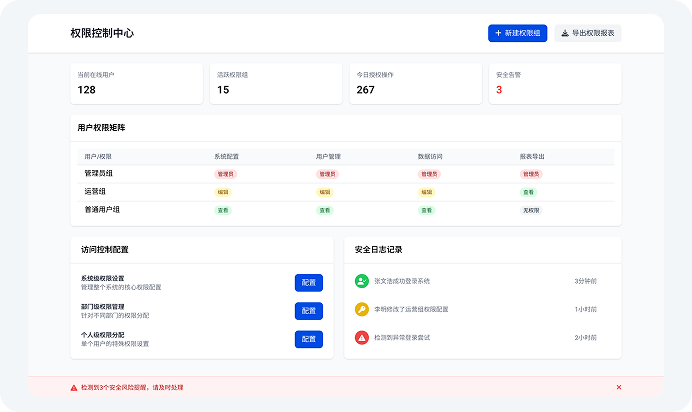Click the 安全日志记录 section heading
692x412 pixels.
click(x=378, y=250)
